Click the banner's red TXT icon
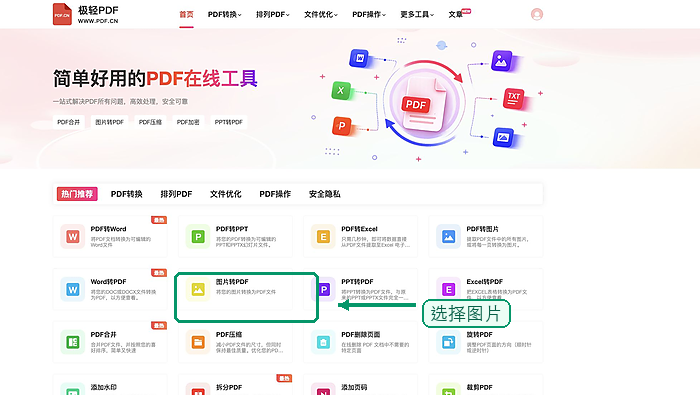This screenshot has height=395, width=700. [513, 98]
